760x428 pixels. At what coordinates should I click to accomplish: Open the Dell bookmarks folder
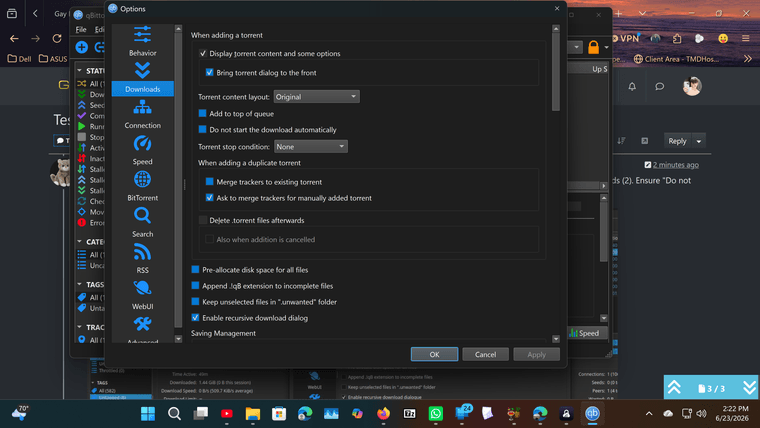point(19,59)
